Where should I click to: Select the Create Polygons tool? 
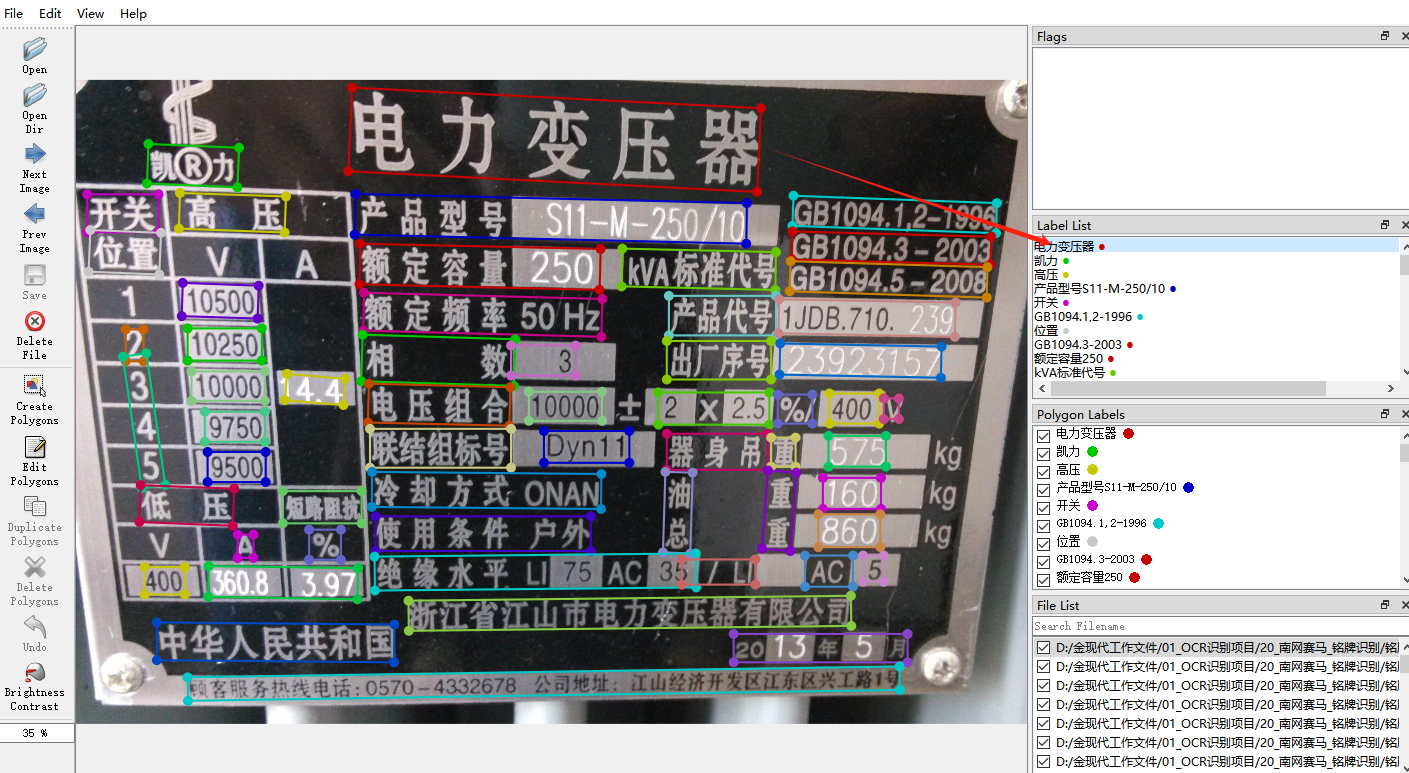(x=33, y=390)
